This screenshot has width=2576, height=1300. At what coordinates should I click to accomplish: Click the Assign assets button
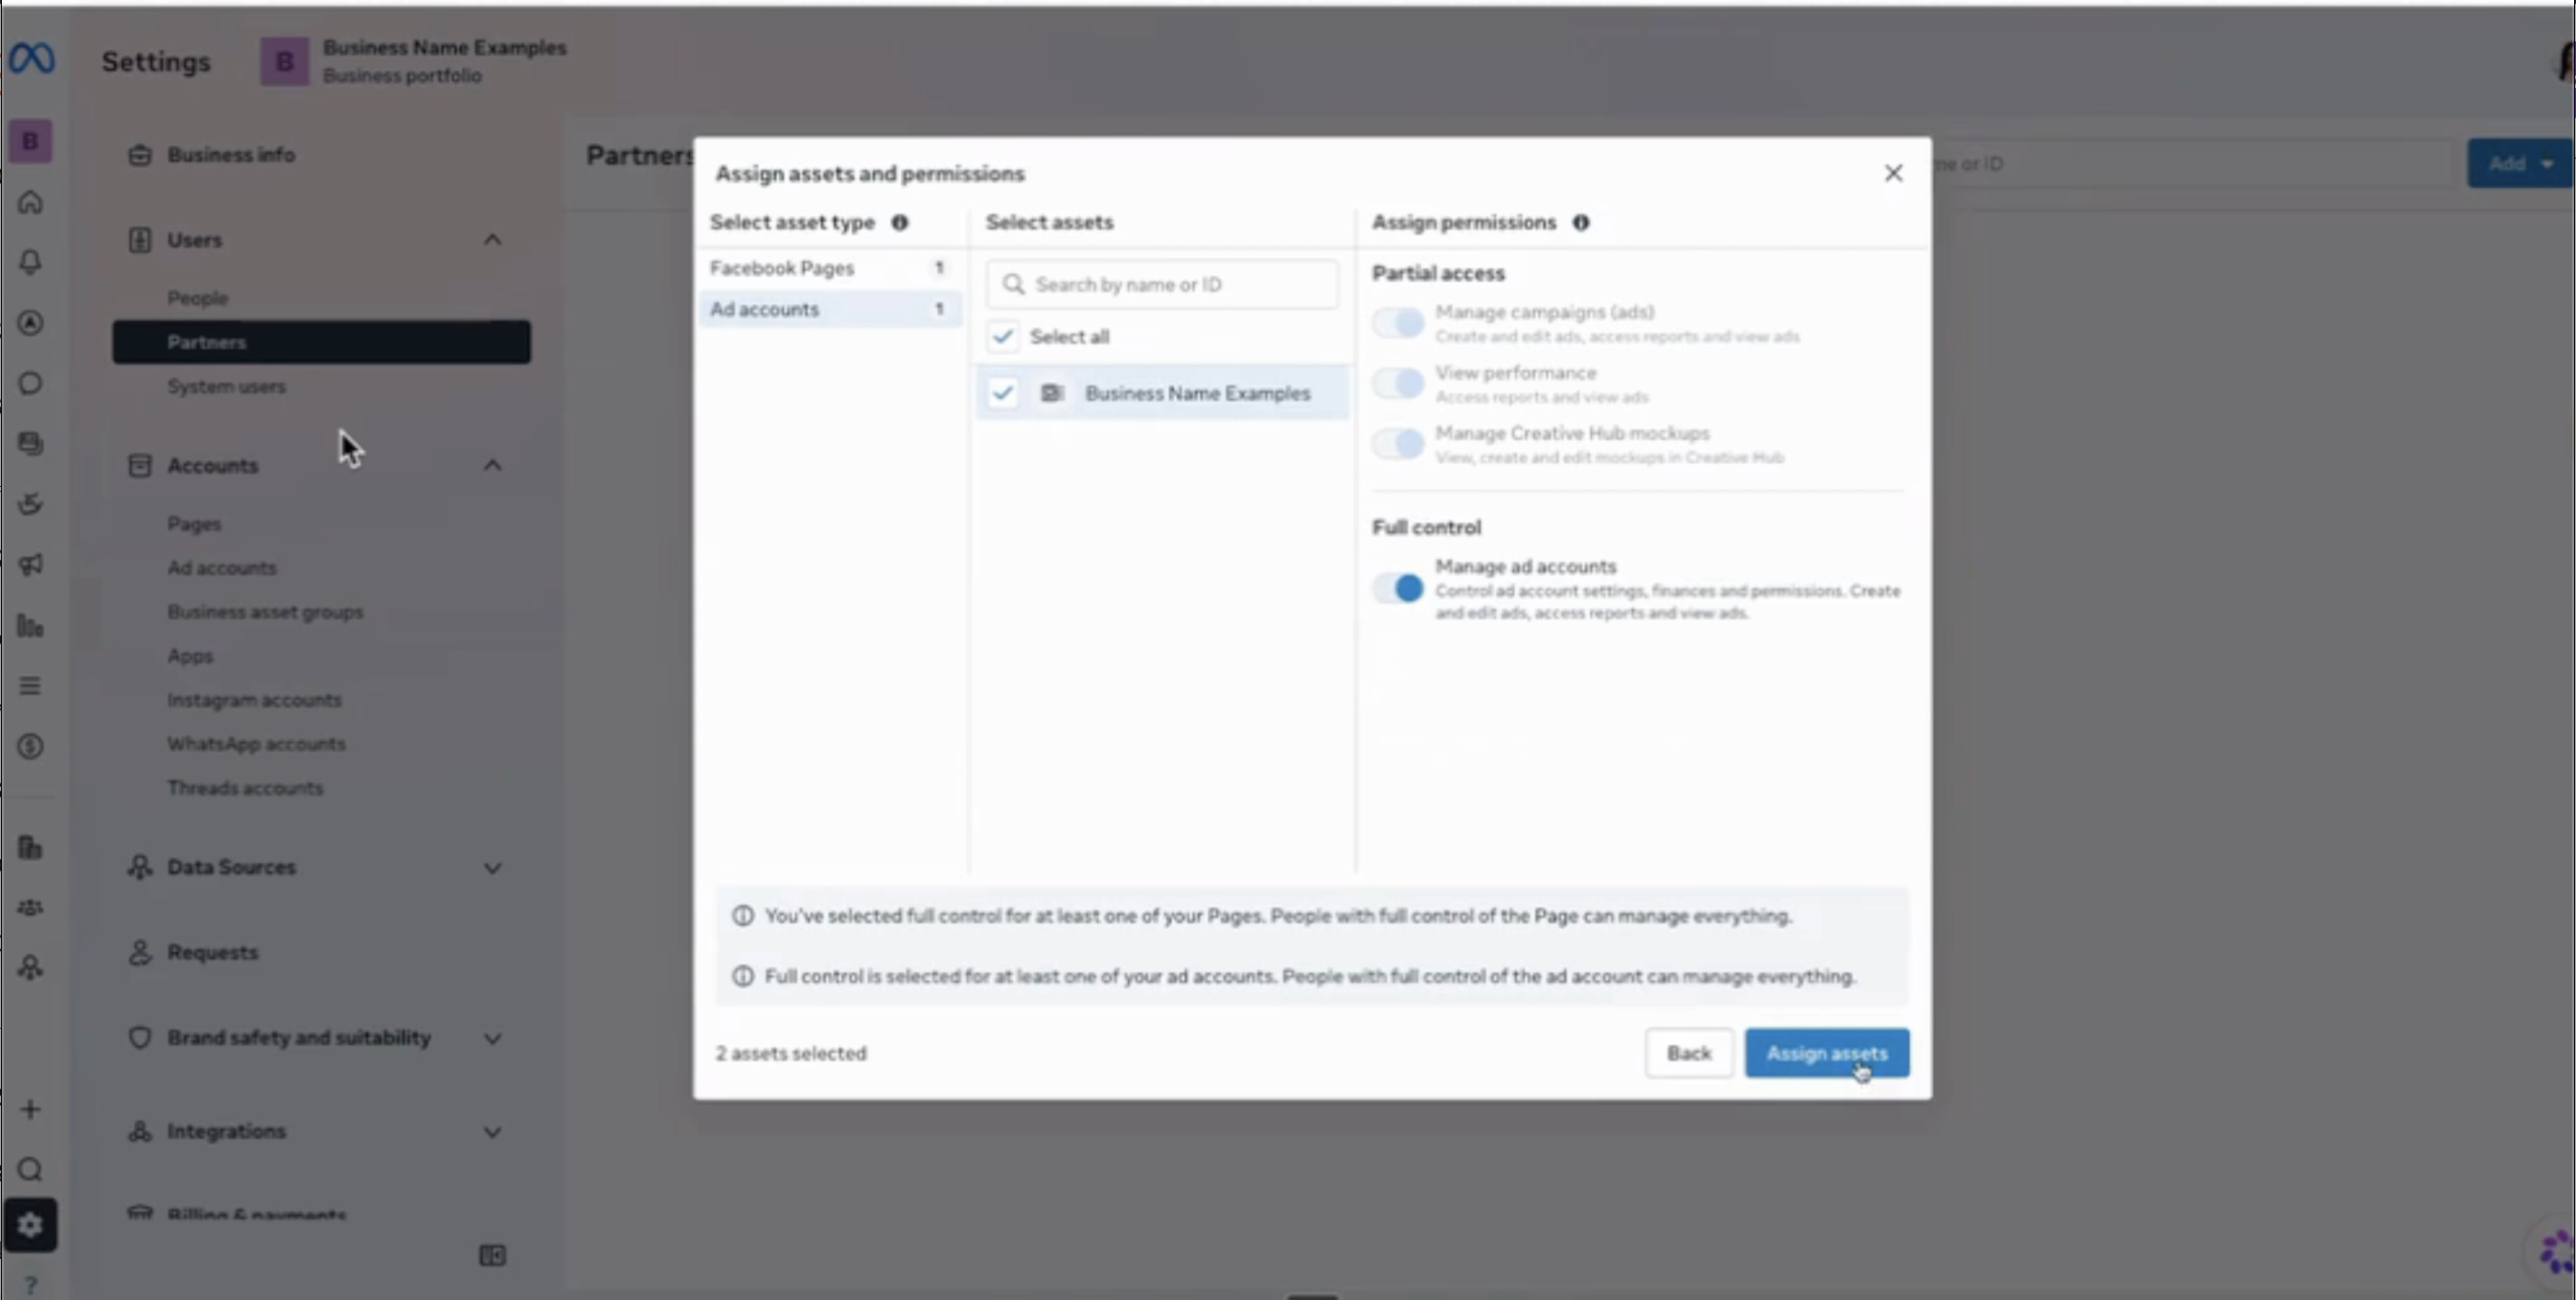tap(1827, 1053)
